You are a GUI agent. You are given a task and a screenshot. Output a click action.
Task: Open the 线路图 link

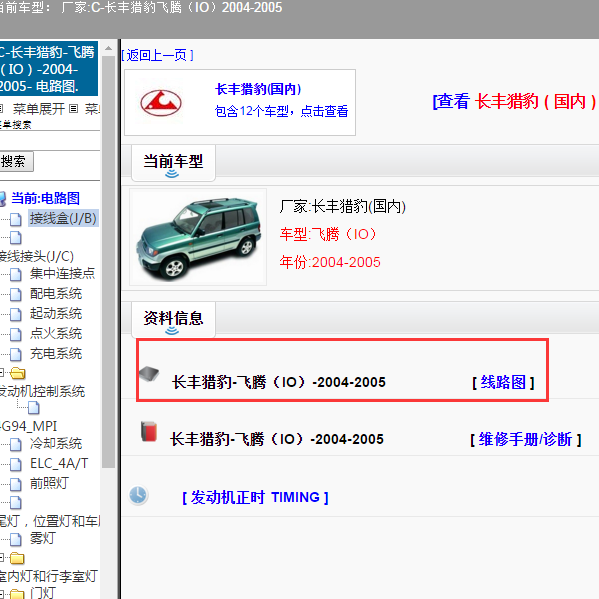[x=503, y=382]
